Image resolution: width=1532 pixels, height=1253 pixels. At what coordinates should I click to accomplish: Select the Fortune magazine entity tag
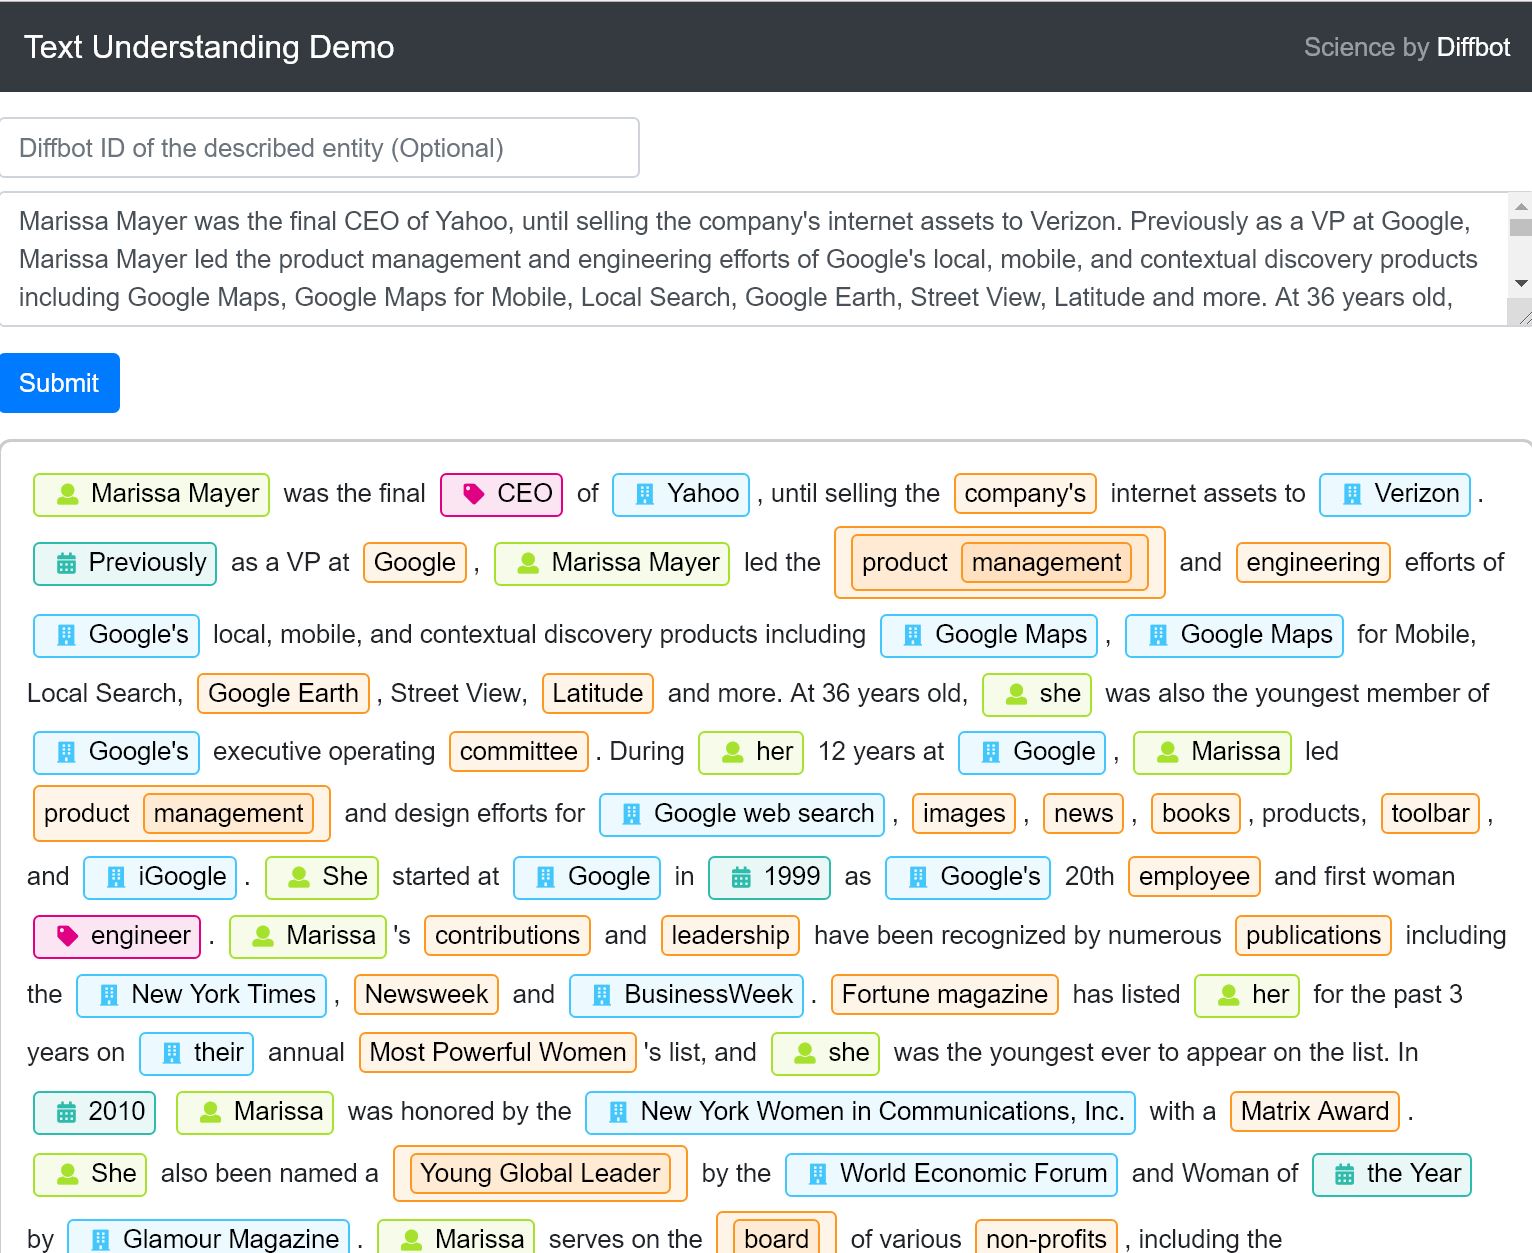pos(944,995)
